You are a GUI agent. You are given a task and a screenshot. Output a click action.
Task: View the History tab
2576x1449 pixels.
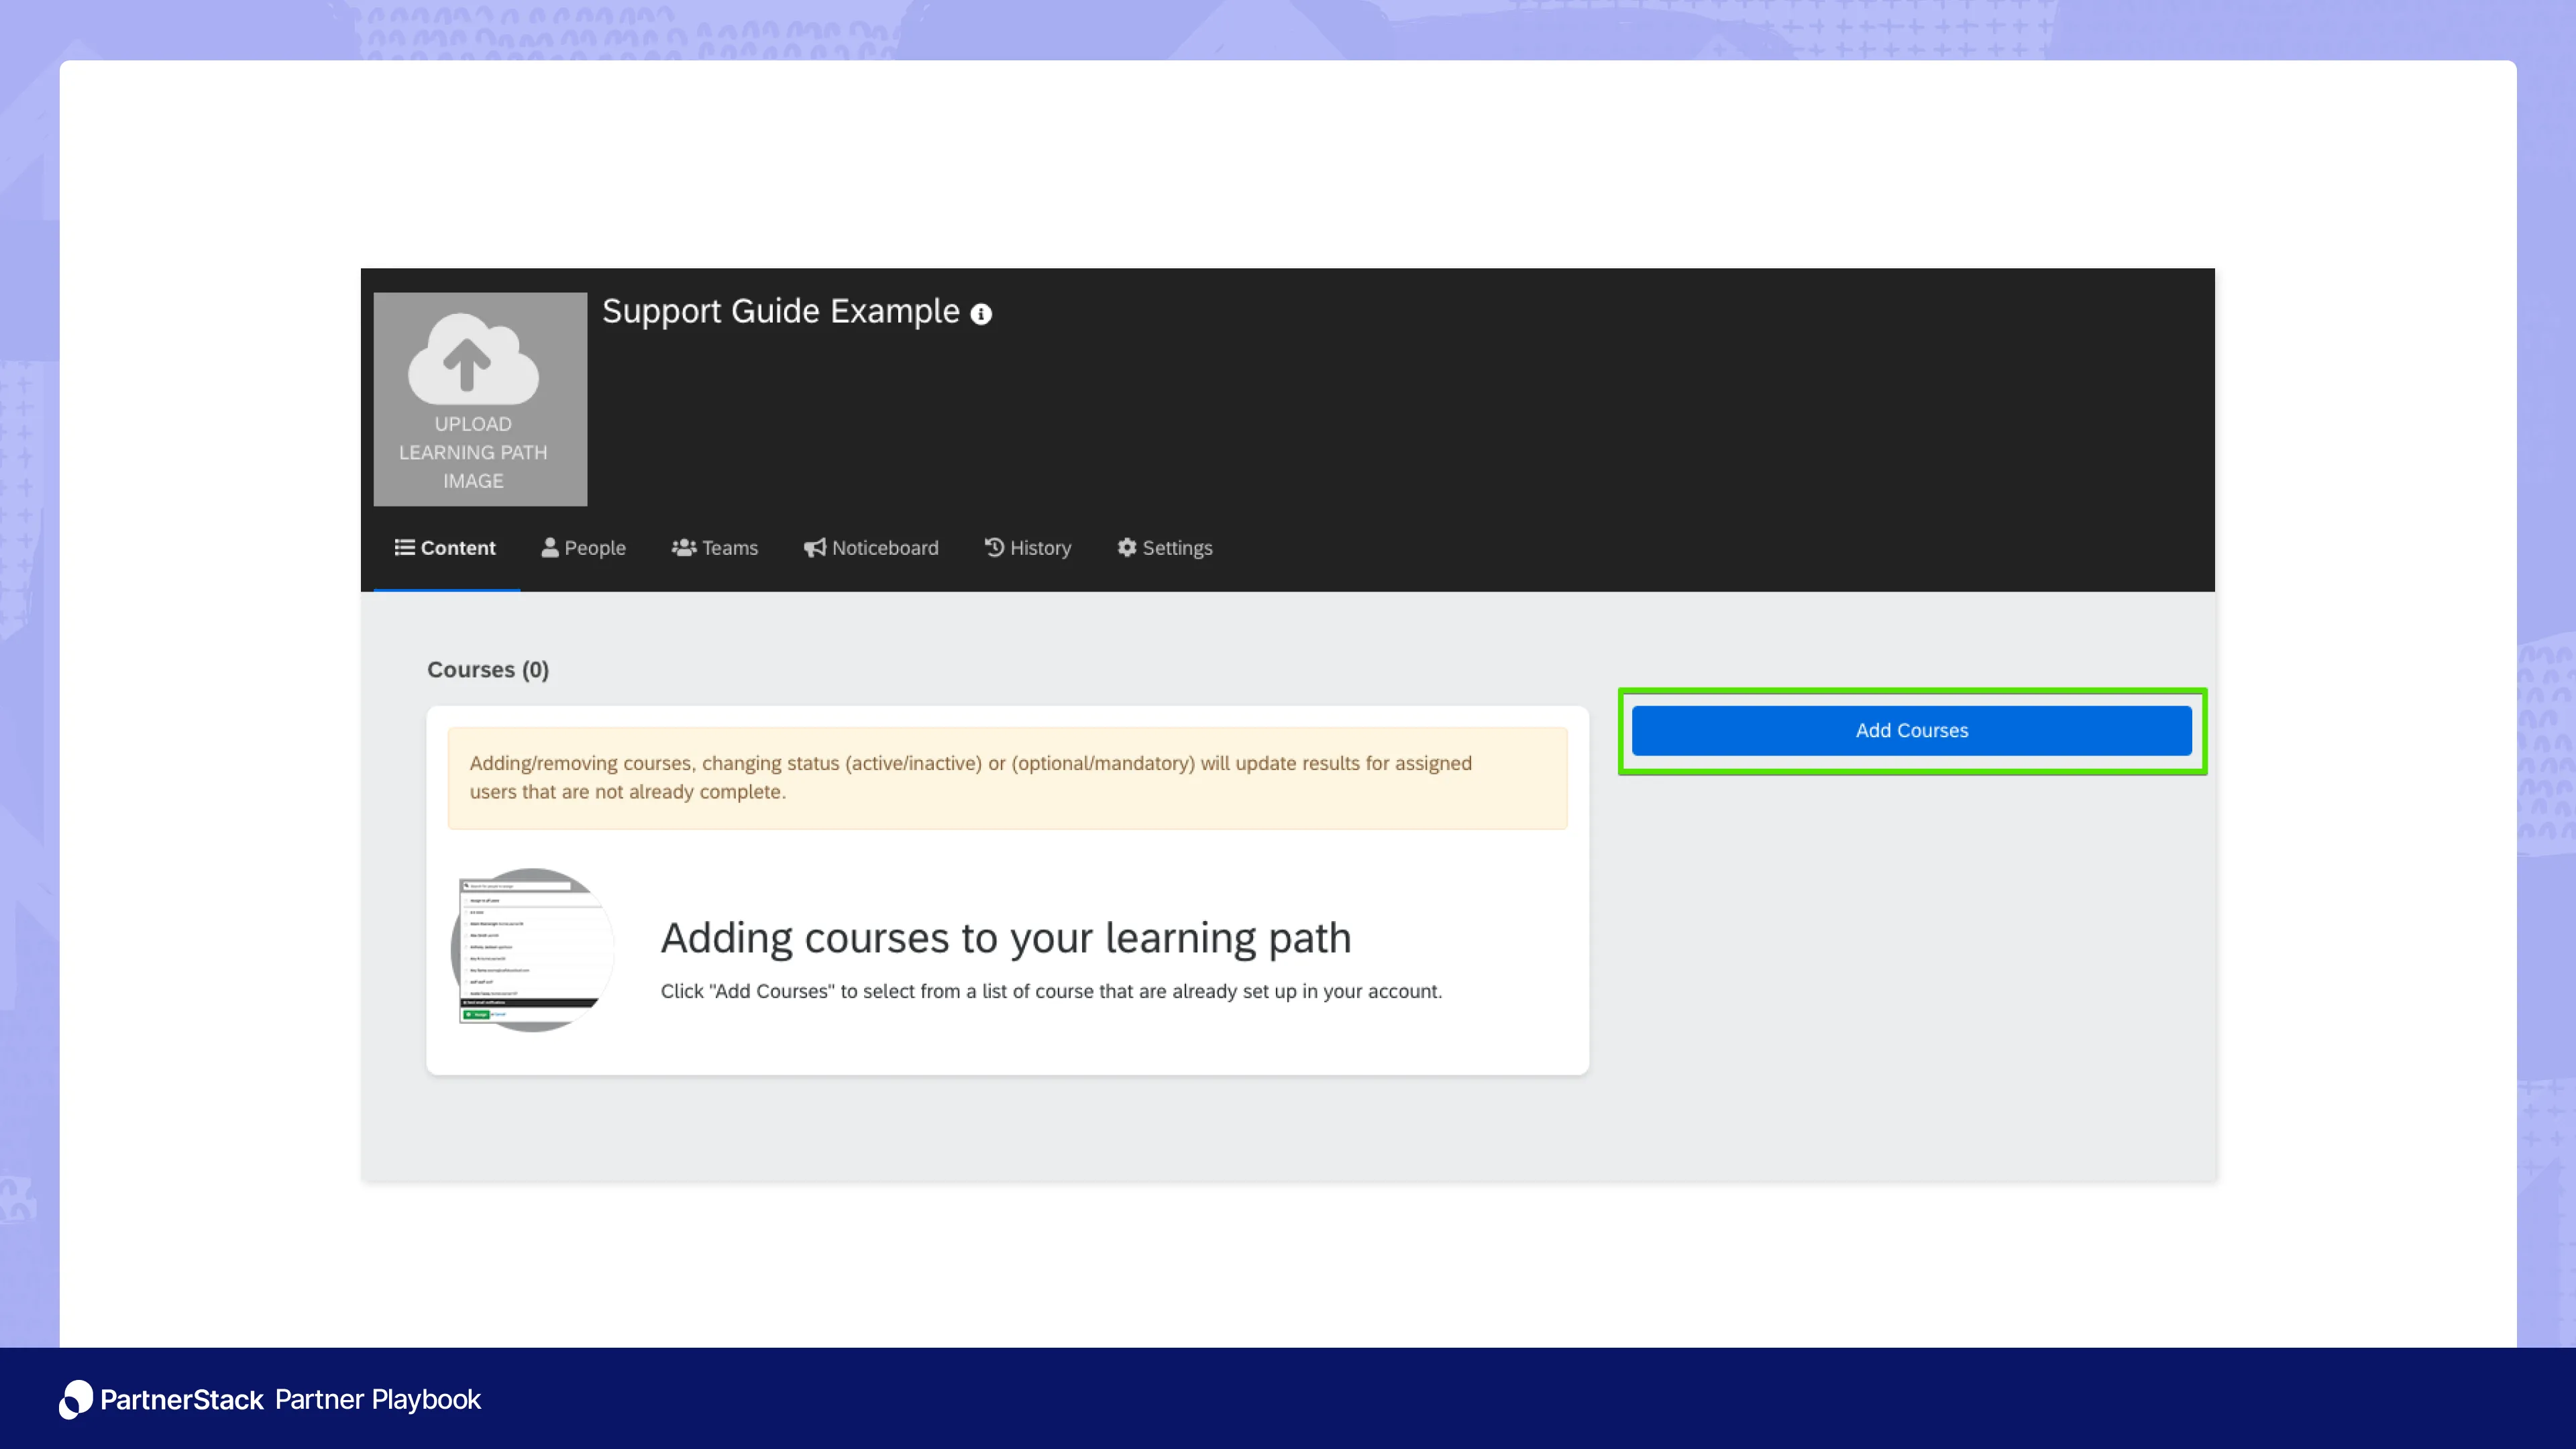coord(1039,548)
